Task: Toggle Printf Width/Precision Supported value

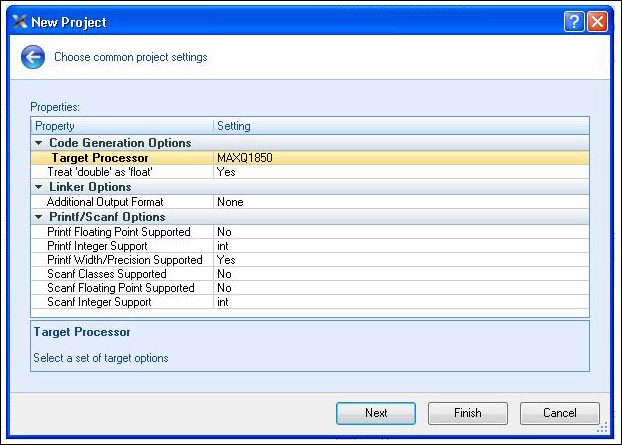Action: tap(400, 260)
